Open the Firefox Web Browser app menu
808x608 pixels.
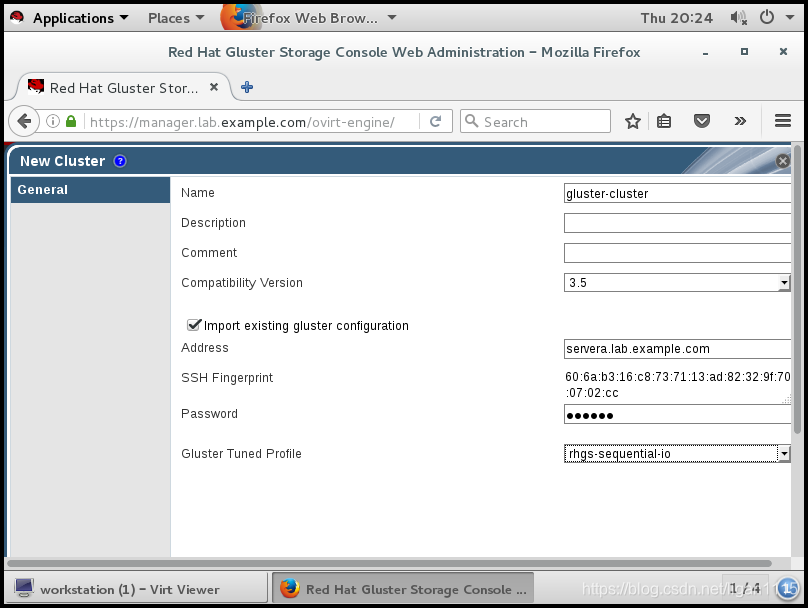coord(309,18)
